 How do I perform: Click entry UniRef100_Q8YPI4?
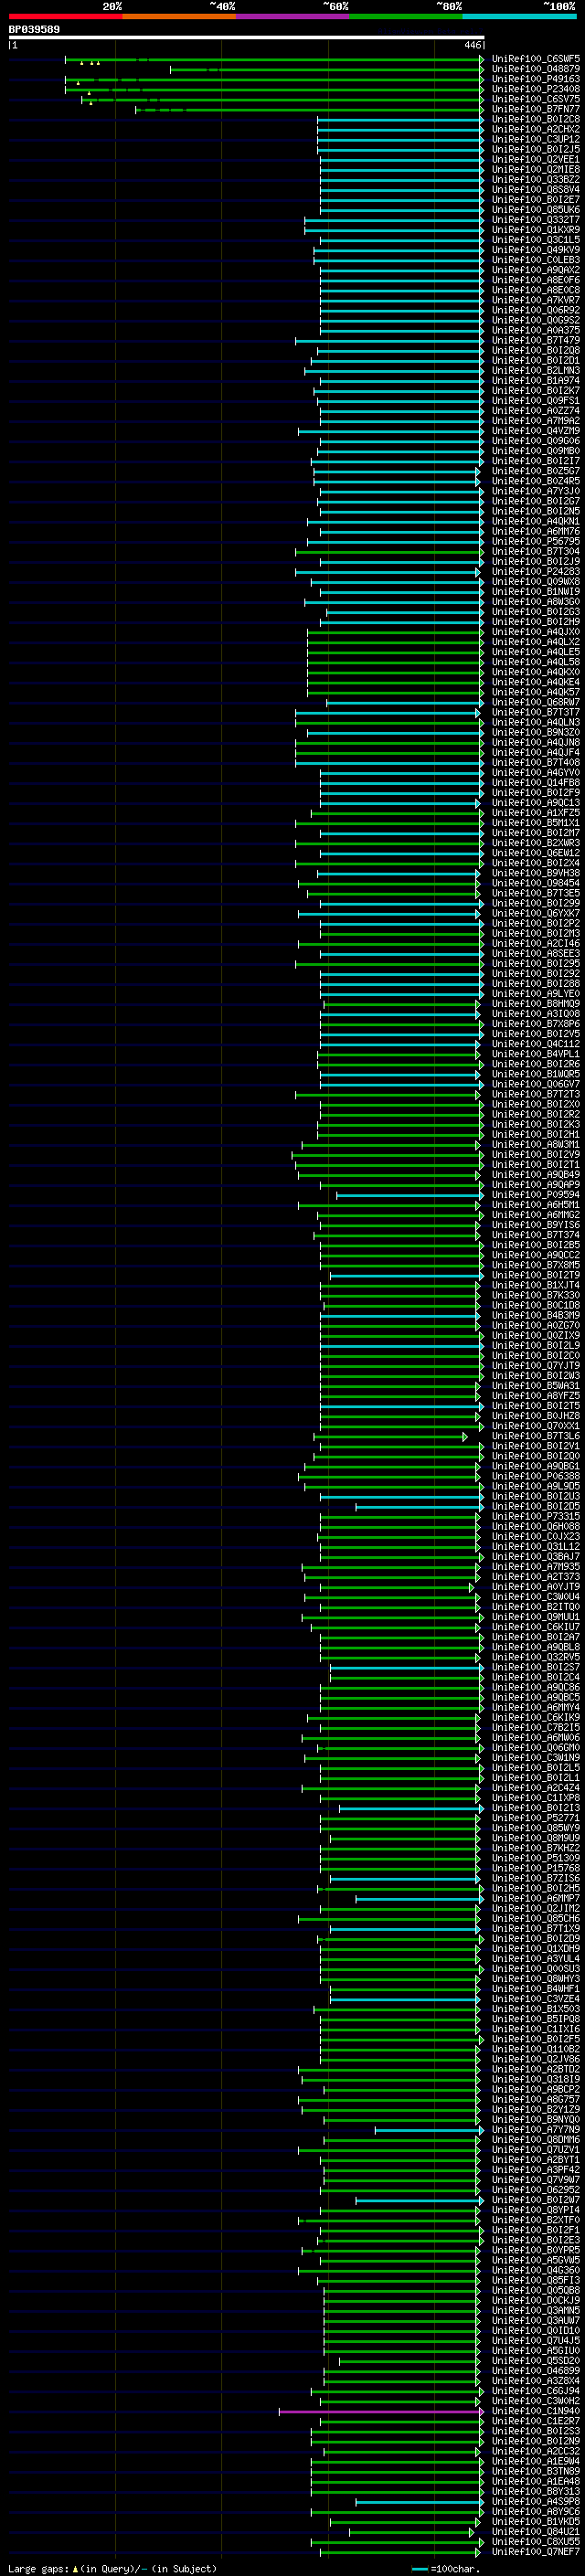pyautogui.click(x=536, y=2211)
